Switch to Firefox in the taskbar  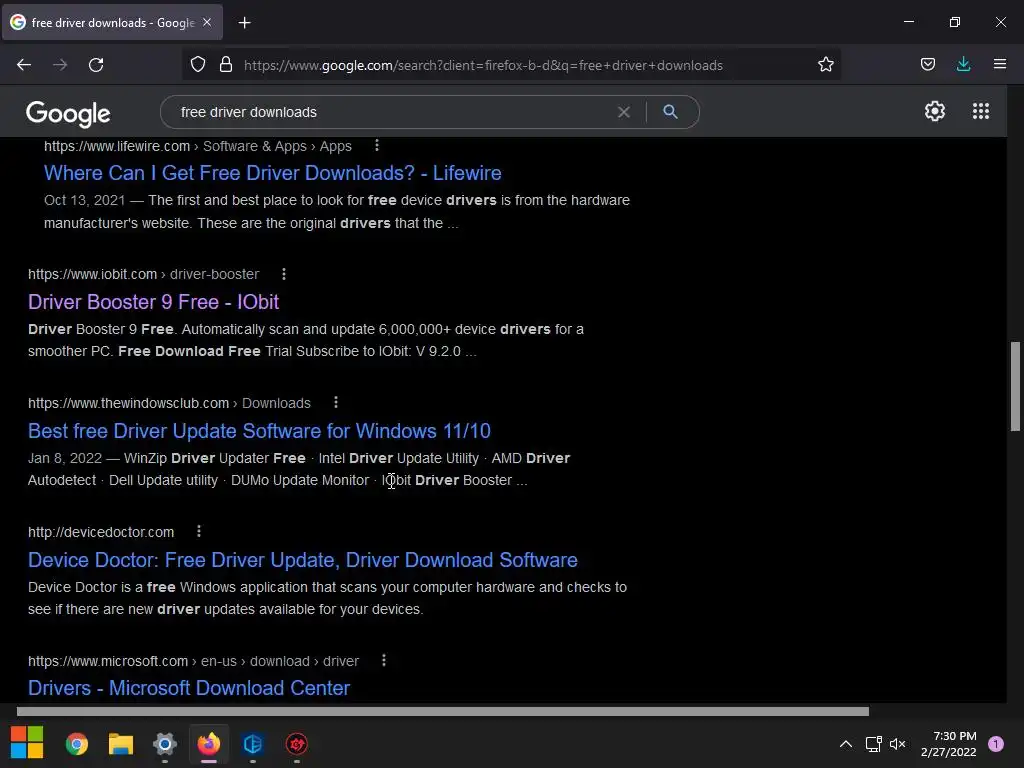click(x=209, y=744)
